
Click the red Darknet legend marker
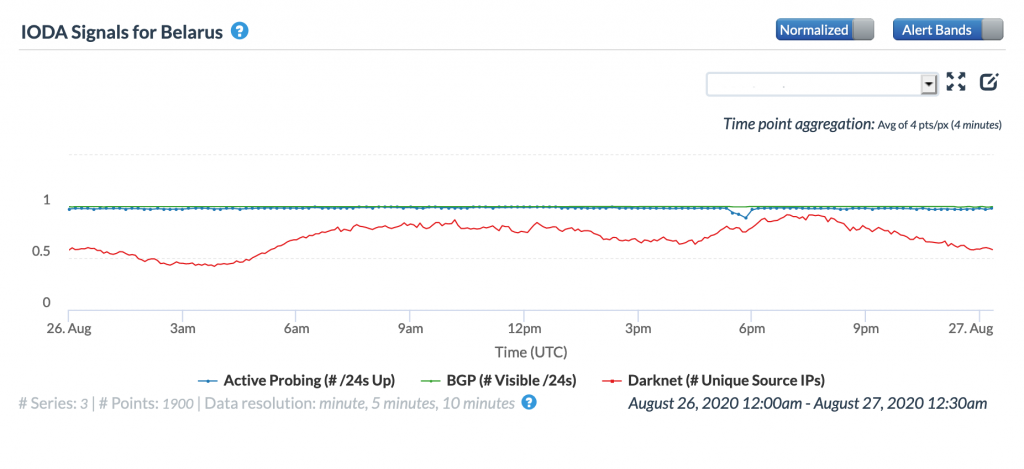tap(610, 380)
